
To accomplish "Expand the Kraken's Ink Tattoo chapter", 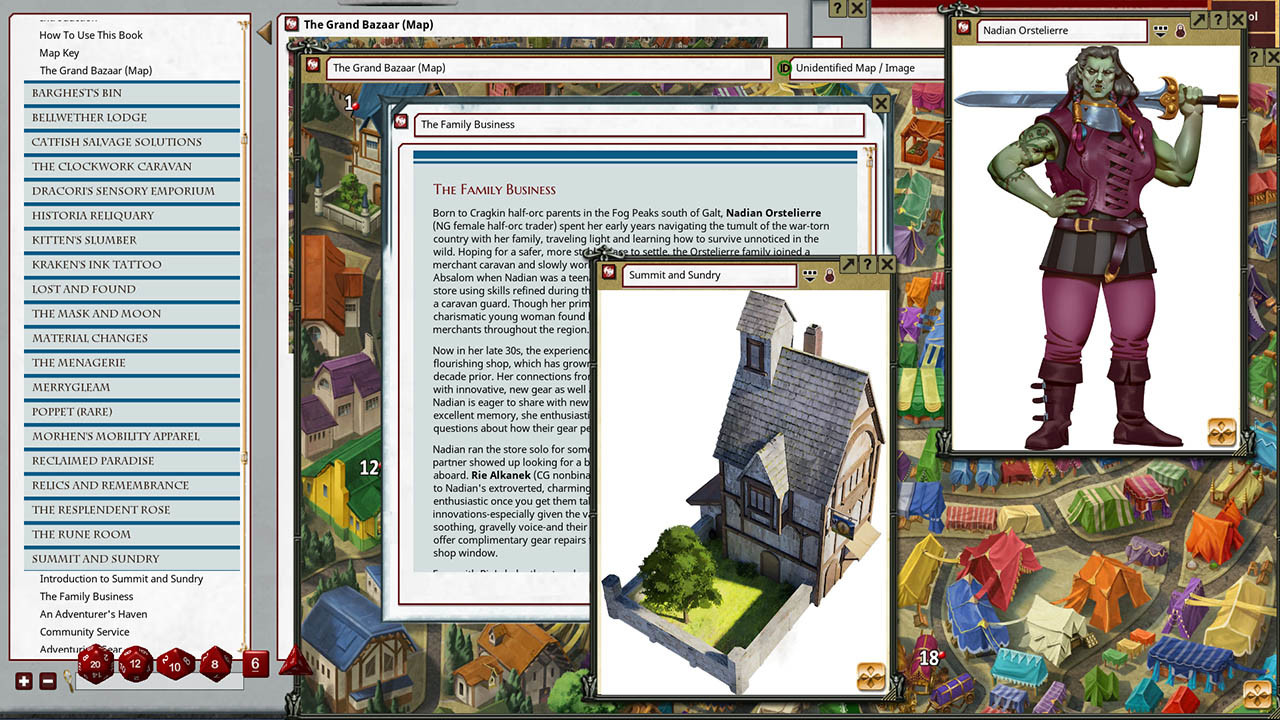I will (x=96, y=265).
